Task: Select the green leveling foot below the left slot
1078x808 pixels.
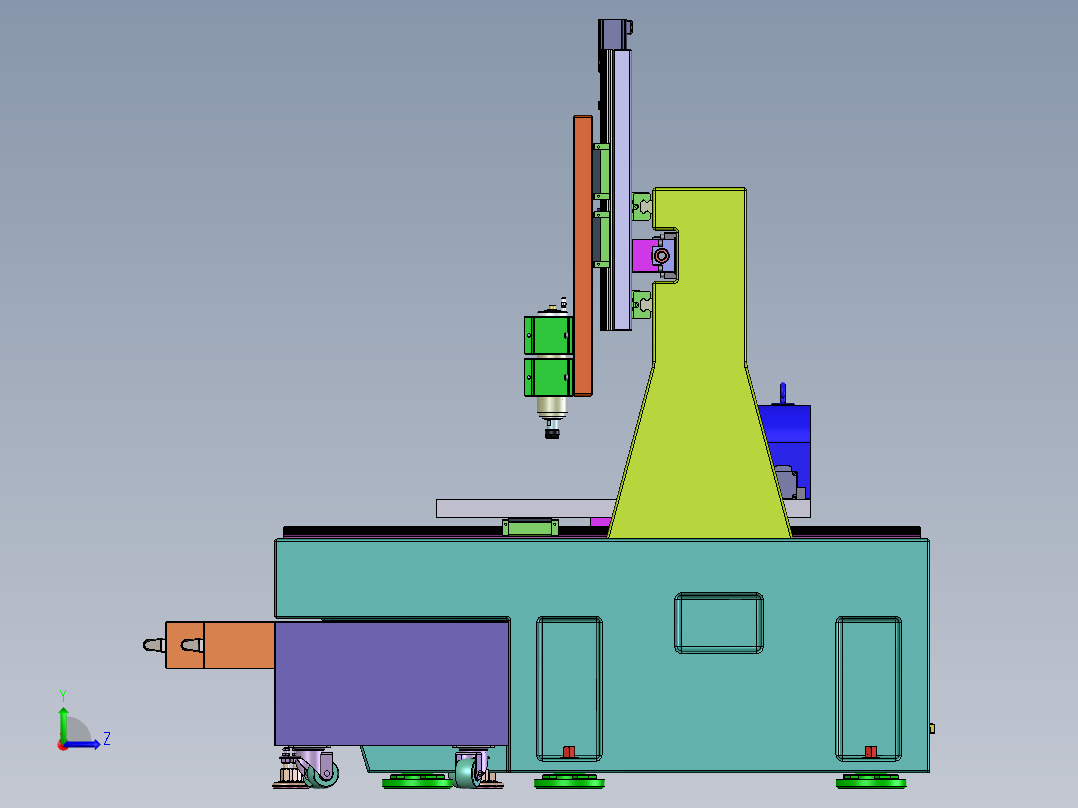Action: click(569, 781)
